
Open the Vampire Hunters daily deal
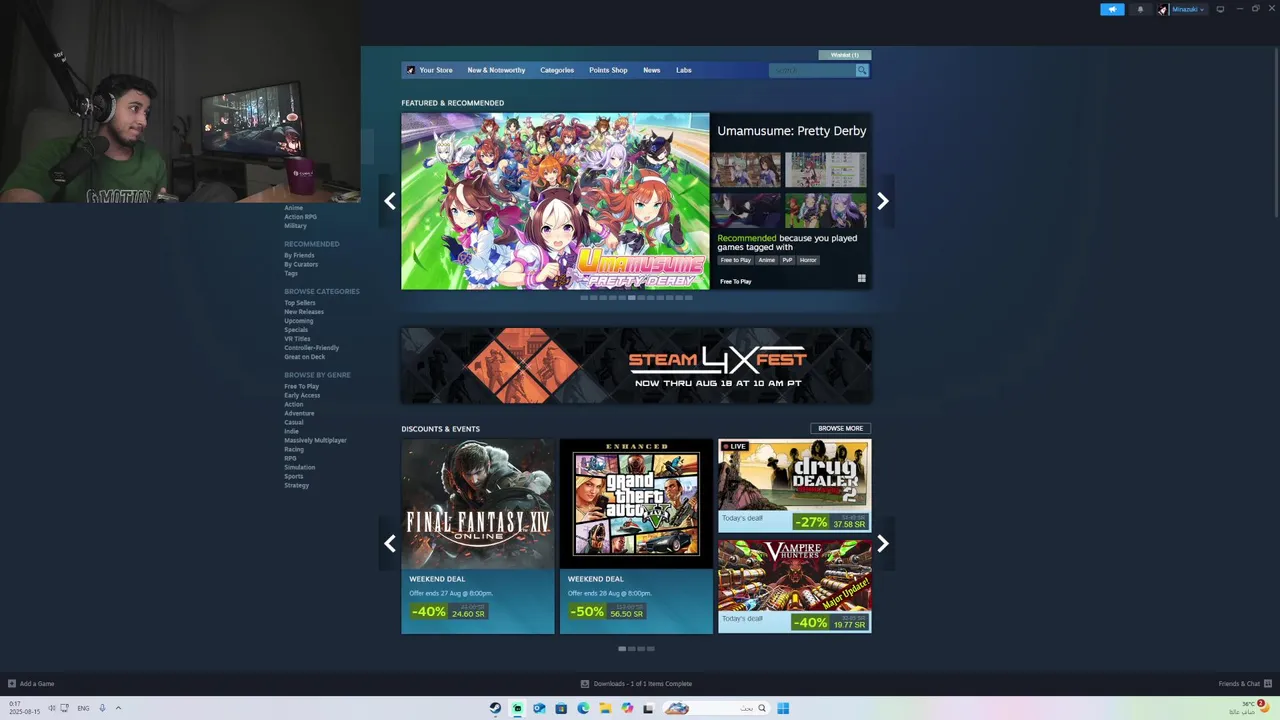794,586
